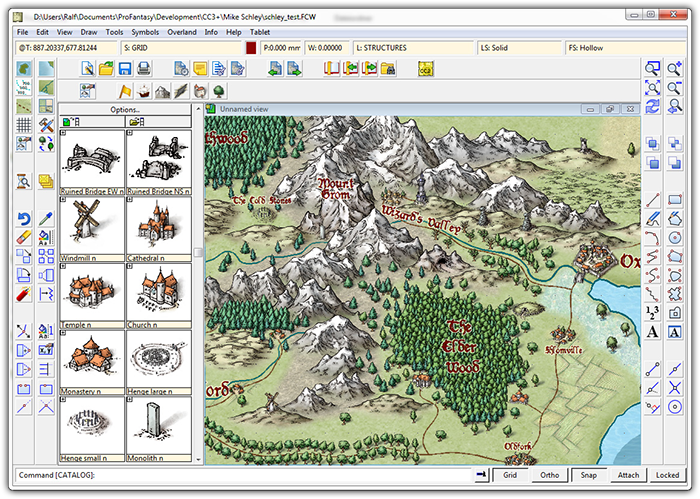The width and height of the screenshot is (700, 499).
Task: Select the text tool letter A
Action: (x=652, y=332)
